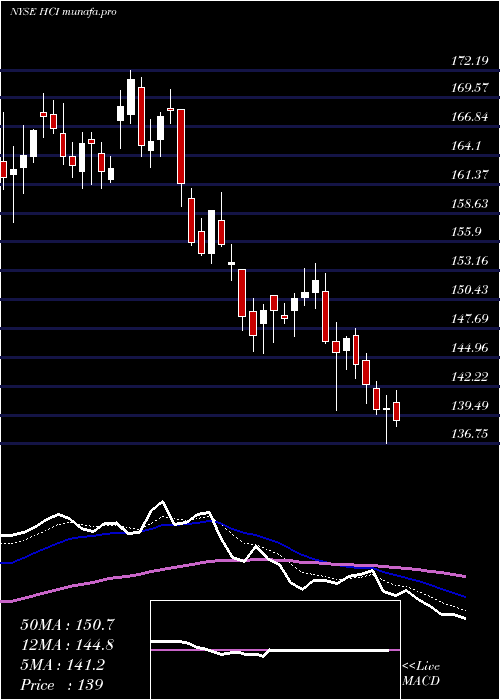Click inside the Live MACD inset panel

pyautogui.click(x=275, y=650)
